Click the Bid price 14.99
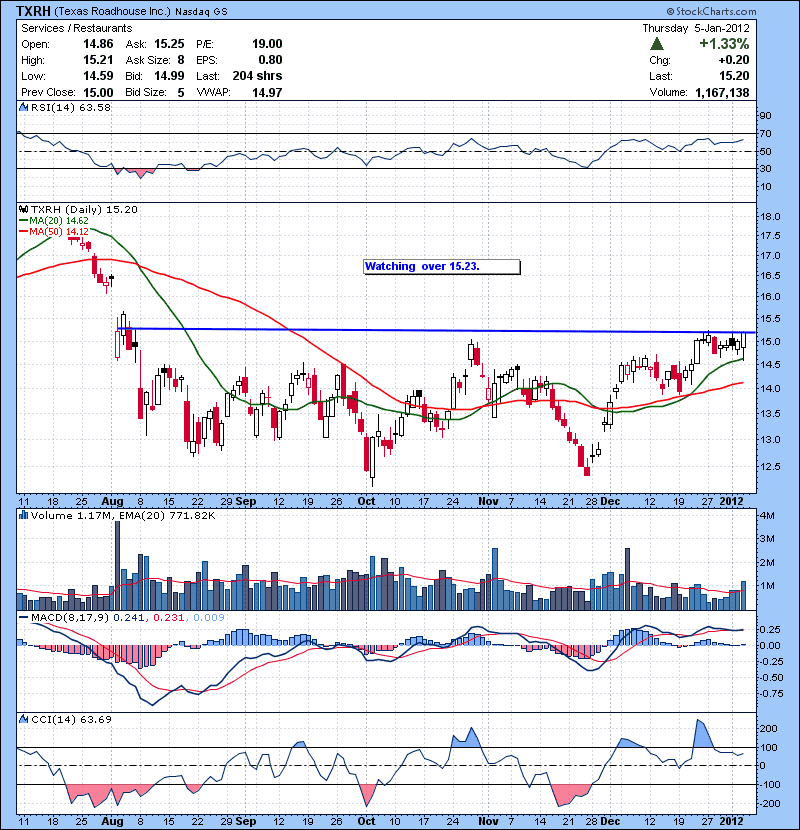This screenshot has width=800, height=830. [169, 76]
